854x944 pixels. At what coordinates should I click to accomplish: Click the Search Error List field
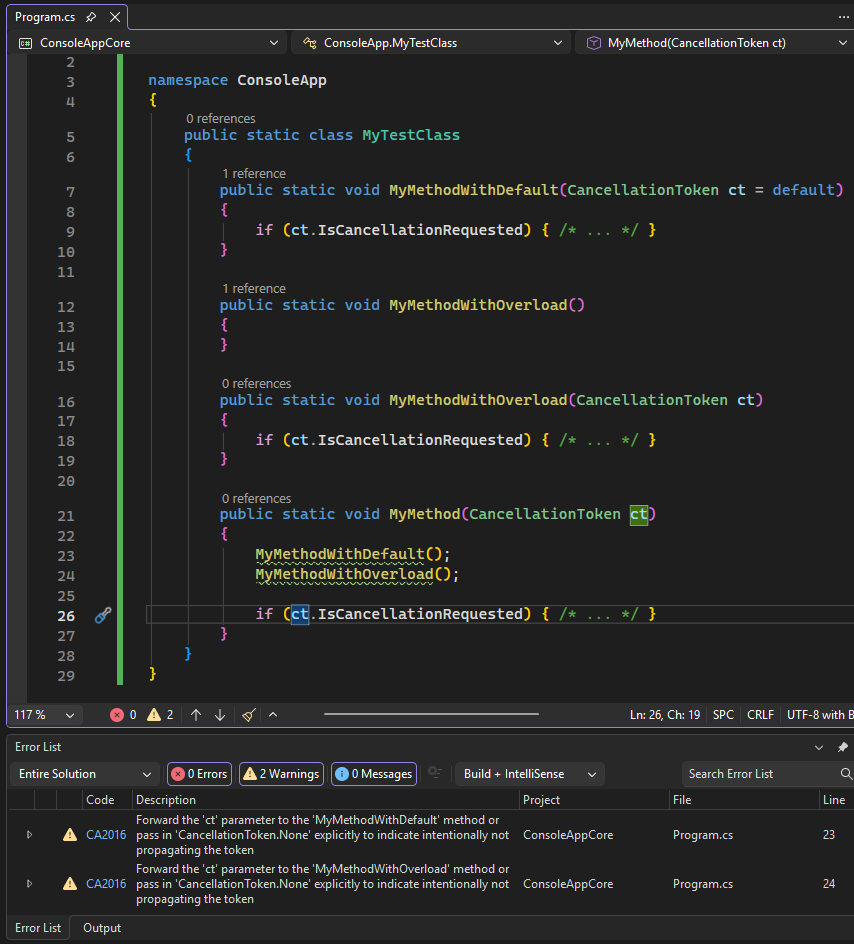[760, 774]
